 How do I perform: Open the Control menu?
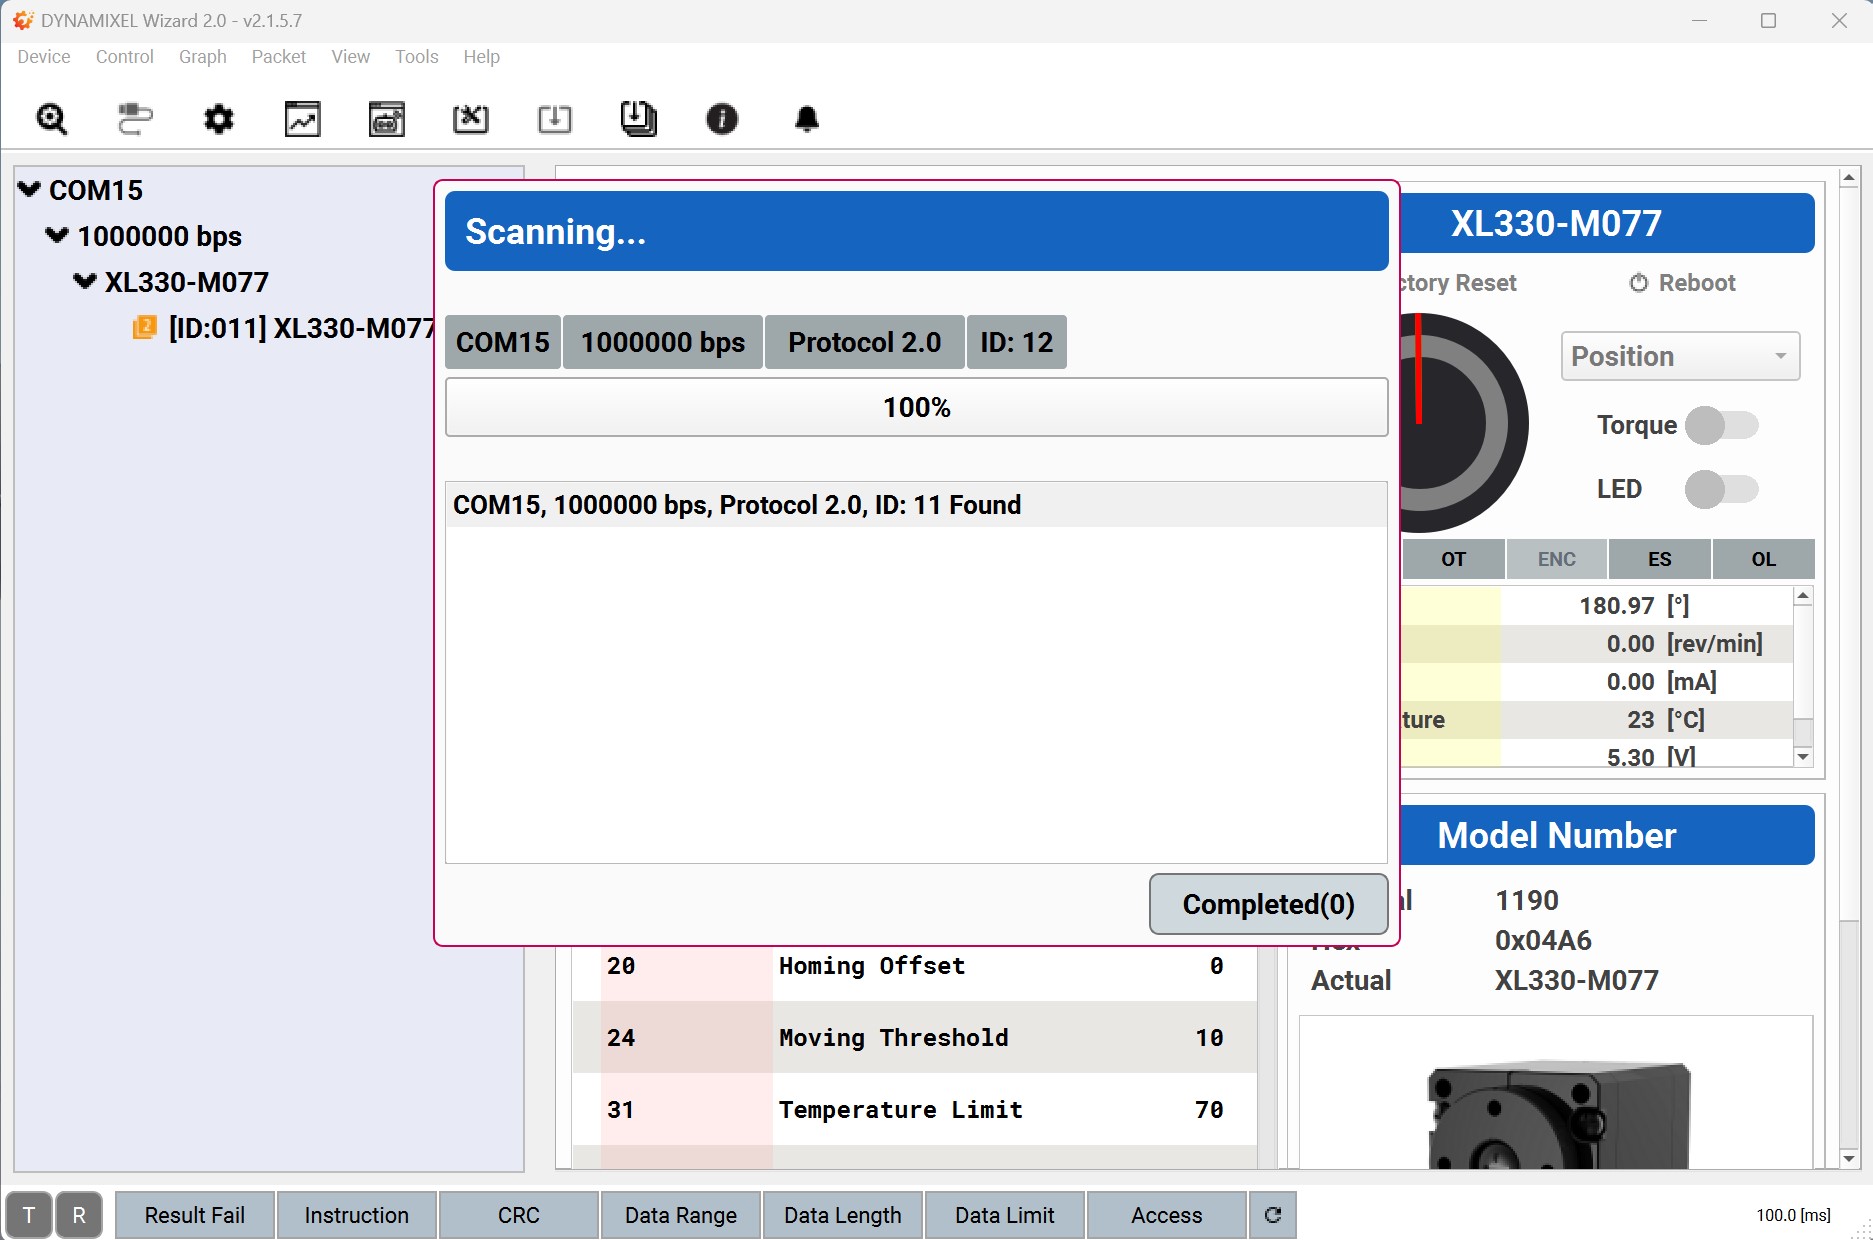pos(125,57)
